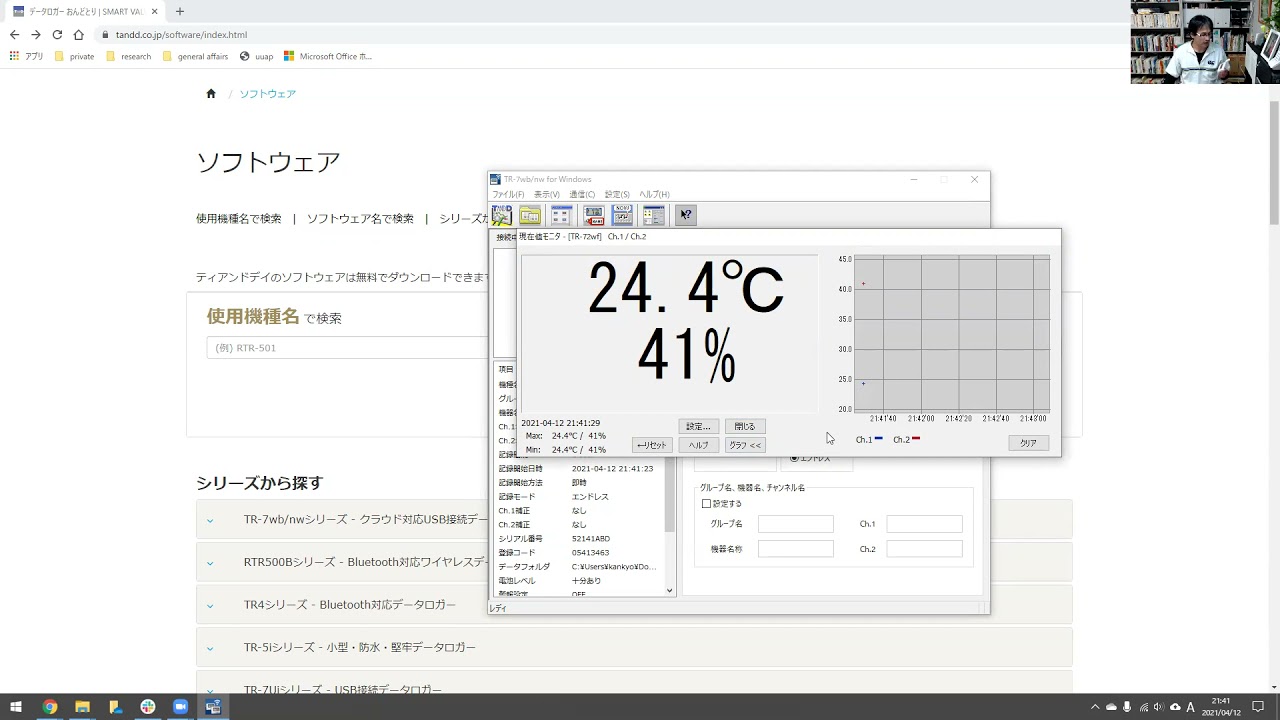Image resolution: width=1280 pixels, height=720 pixels.
Task: Click the グループ名 input field
Action: click(x=796, y=524)
